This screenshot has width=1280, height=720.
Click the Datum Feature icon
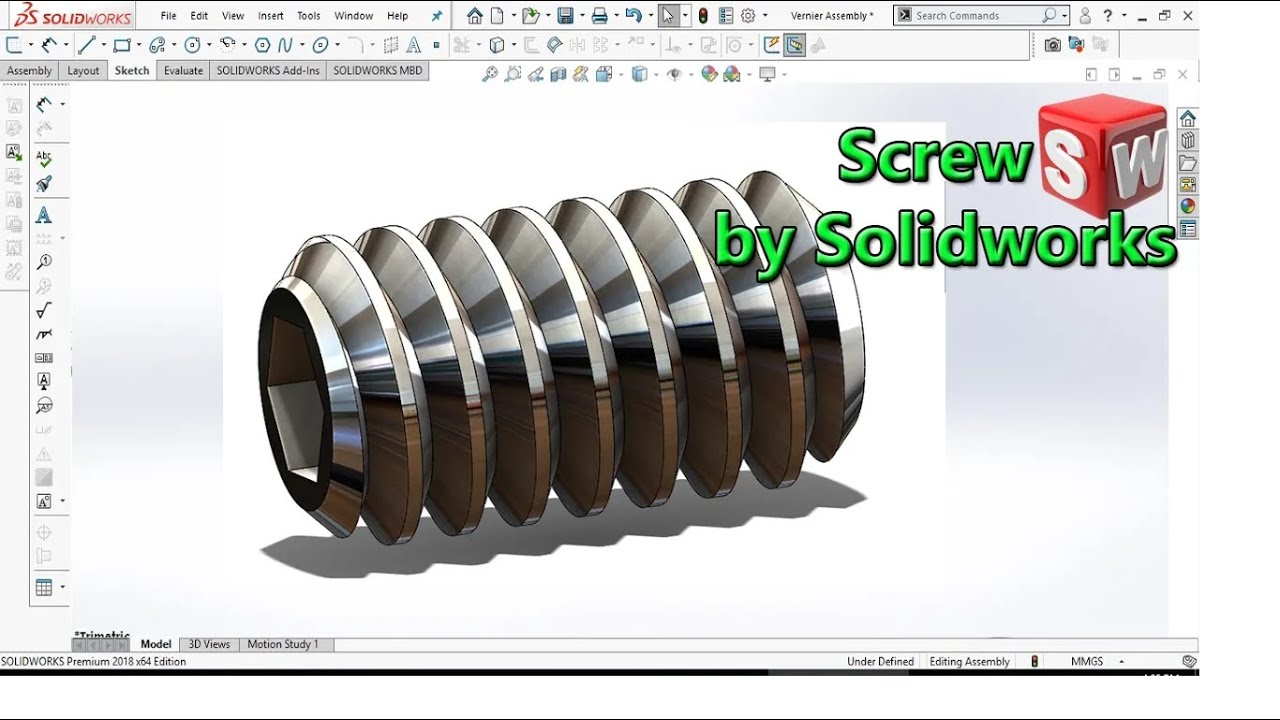click(43, 381)
